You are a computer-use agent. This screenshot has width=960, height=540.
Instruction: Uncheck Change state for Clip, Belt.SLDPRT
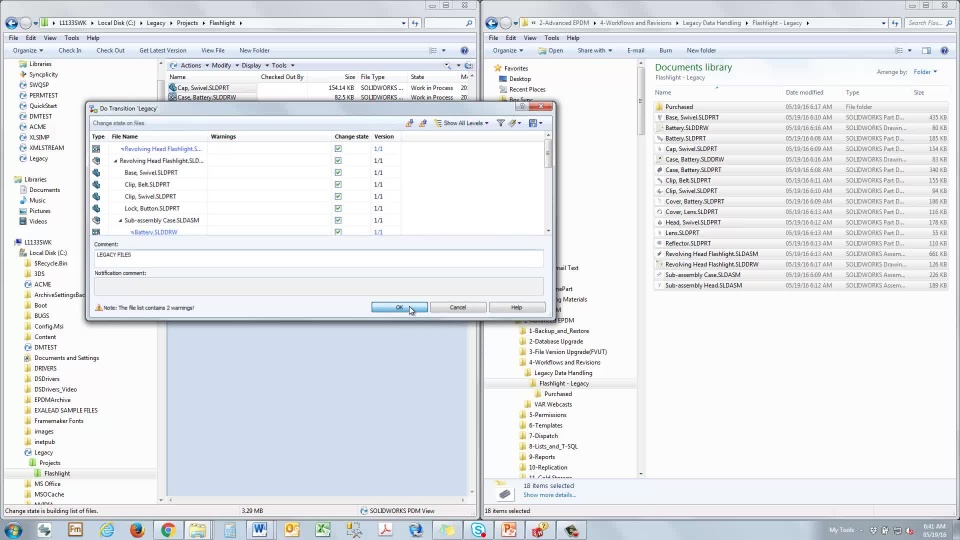[x=338, y=184]
